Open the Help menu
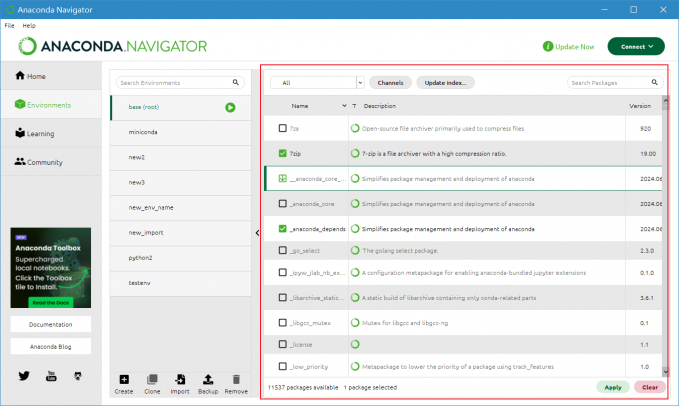Viewport: 679px width, 406px height. point(29,26)
